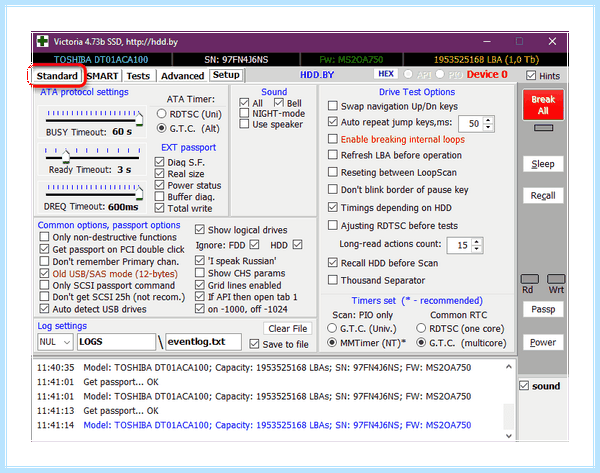Click the LOGS folder input field
This screenshot has height=473, width=600.
point(116,342)
